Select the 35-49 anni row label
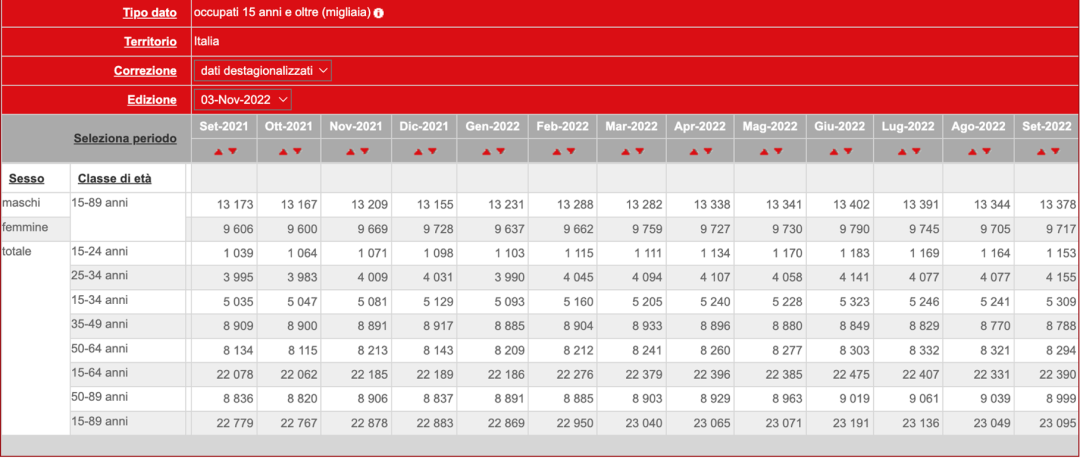This screenshot has width=1080, height=458. [99, 324]
